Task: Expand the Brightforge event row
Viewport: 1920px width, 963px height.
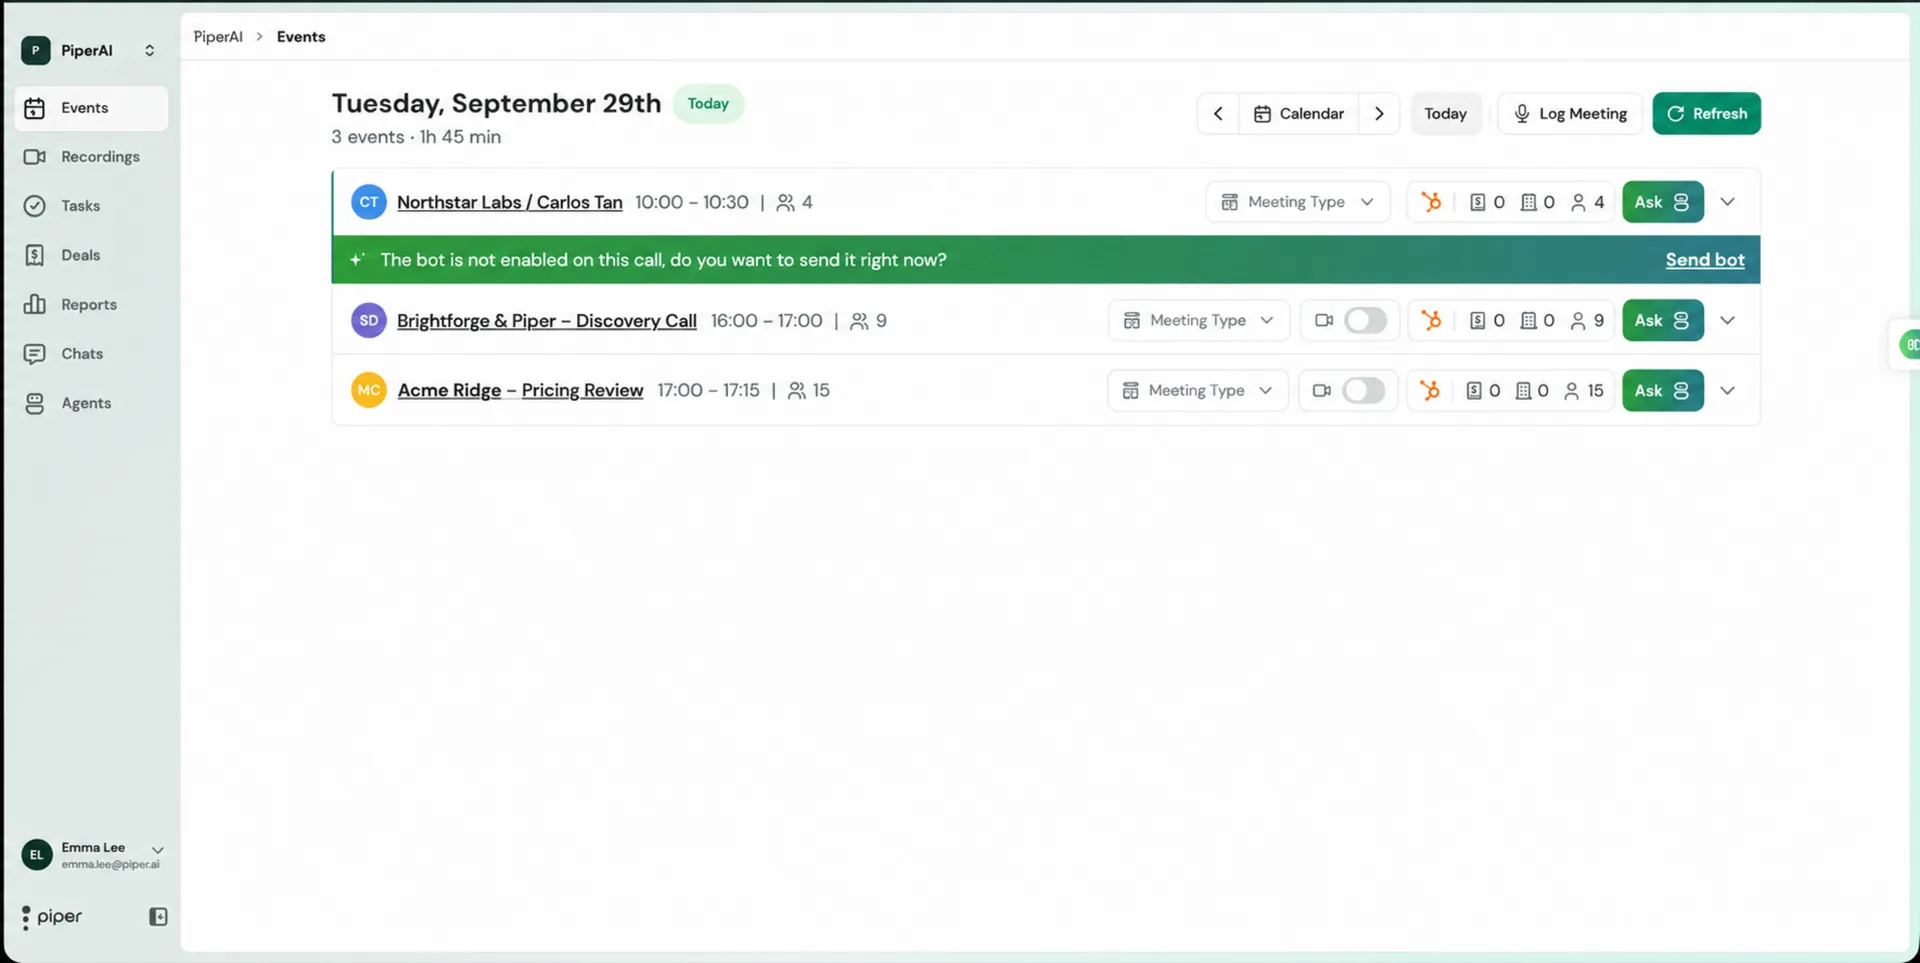Action: (x=1727, y=321)
